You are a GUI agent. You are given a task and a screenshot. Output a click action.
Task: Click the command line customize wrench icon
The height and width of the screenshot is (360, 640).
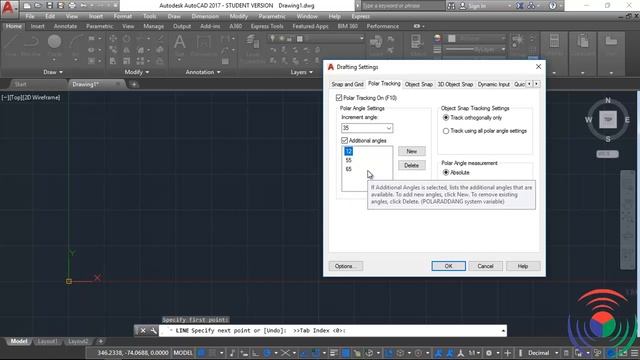[153, 331]
